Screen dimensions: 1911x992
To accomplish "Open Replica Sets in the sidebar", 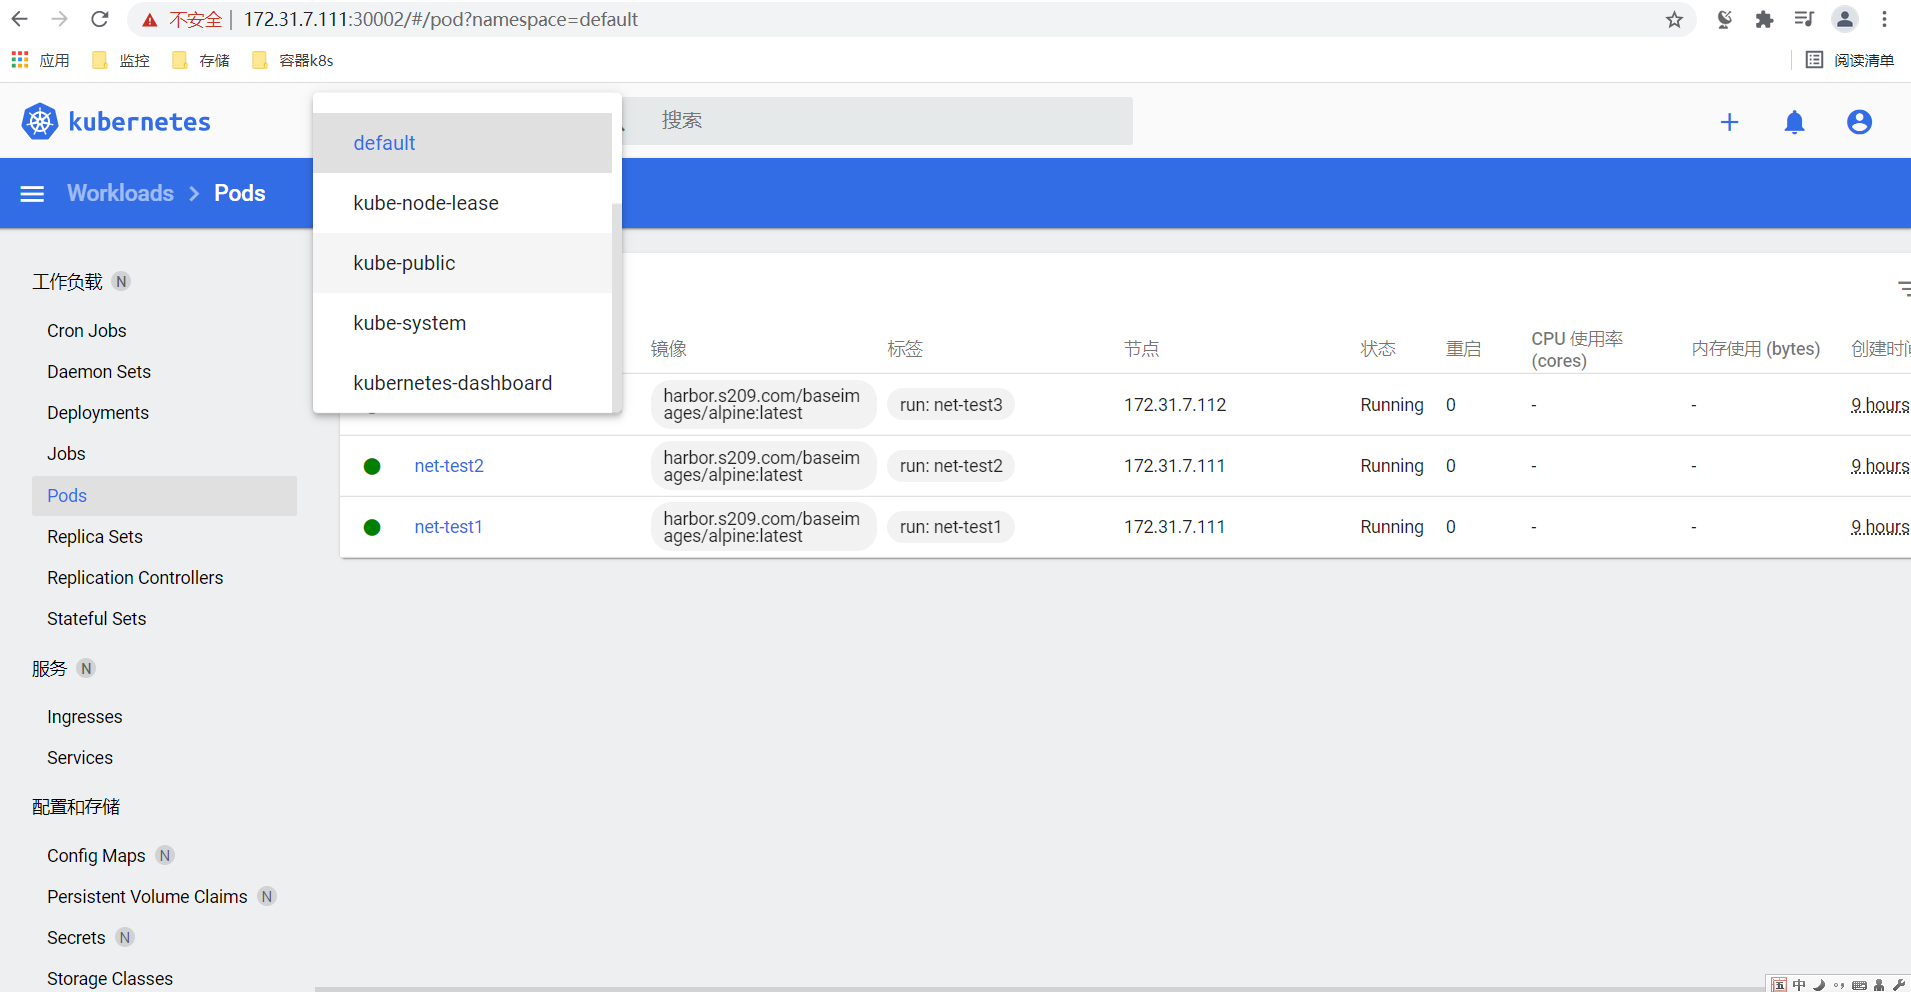I will click(95, 537).
